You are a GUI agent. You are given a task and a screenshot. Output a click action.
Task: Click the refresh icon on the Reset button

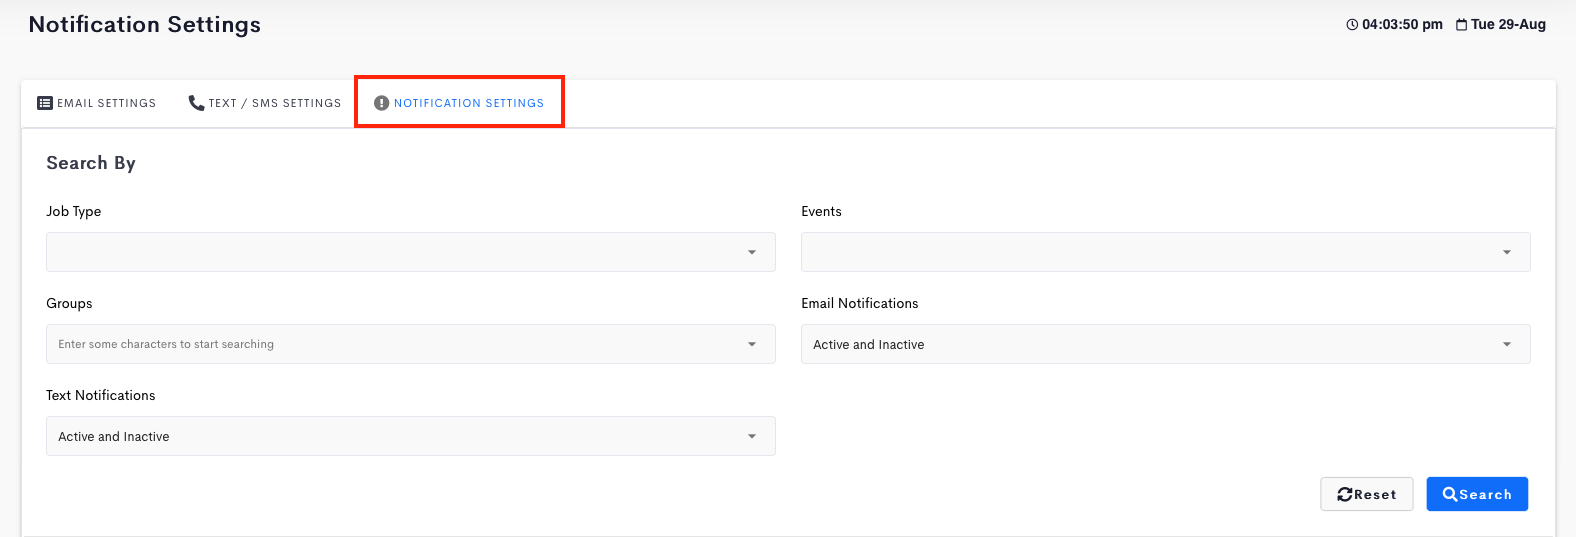[x=1345, y=494]
